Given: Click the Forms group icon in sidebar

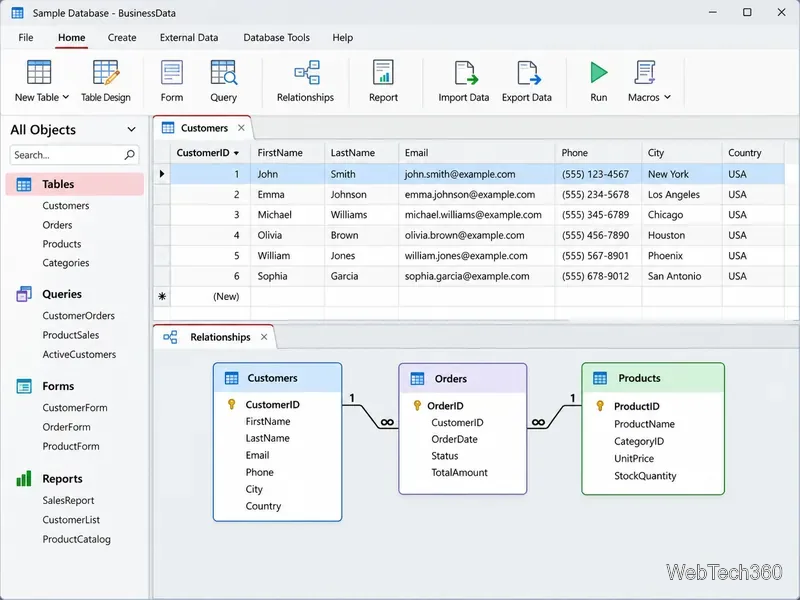Looking at the screenshot, I should tap(24, 386).
